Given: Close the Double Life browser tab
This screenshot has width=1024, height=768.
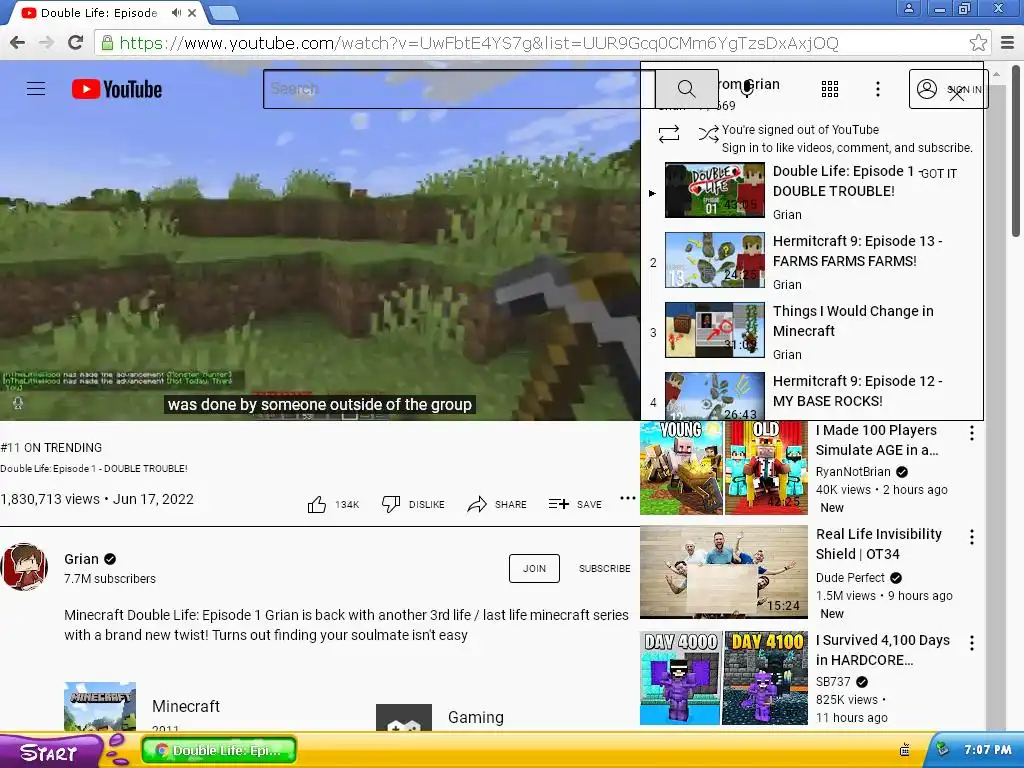Looking at the screenshot, I should coord(192,12).
